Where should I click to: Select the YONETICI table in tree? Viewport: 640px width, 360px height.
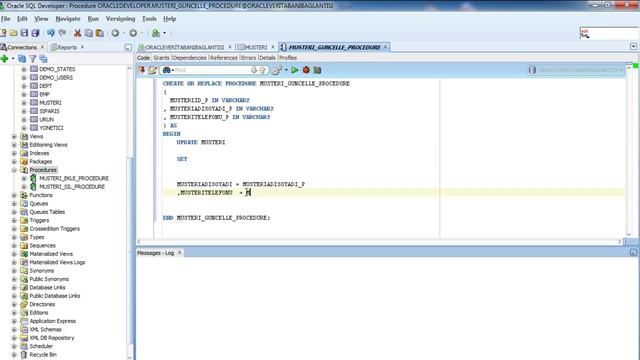click(x=51, y=128)
